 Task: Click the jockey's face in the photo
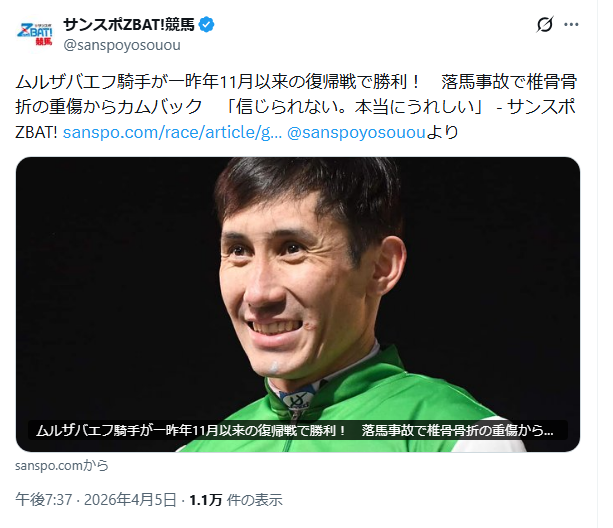pyautogui.click(x=297, y=285)
